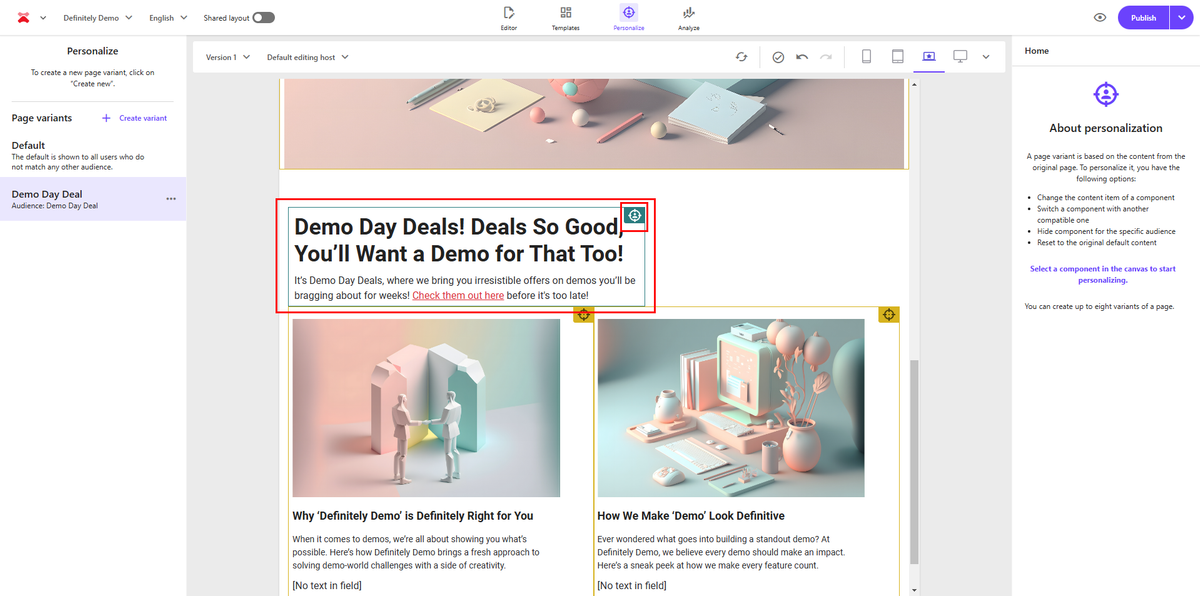Click the undo arrow icon
The height and width of the screenshot is (596, 1200).
pyautogui.click(x=802, y=57)
